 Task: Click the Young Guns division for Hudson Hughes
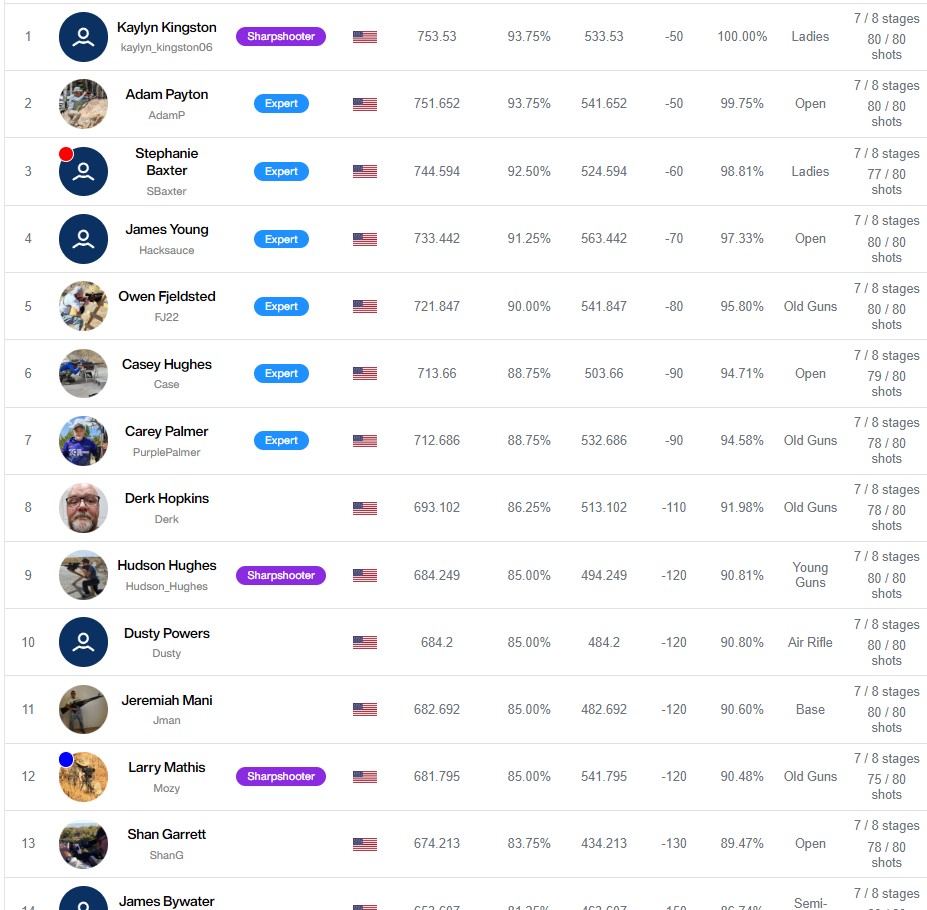coord(810,575)
